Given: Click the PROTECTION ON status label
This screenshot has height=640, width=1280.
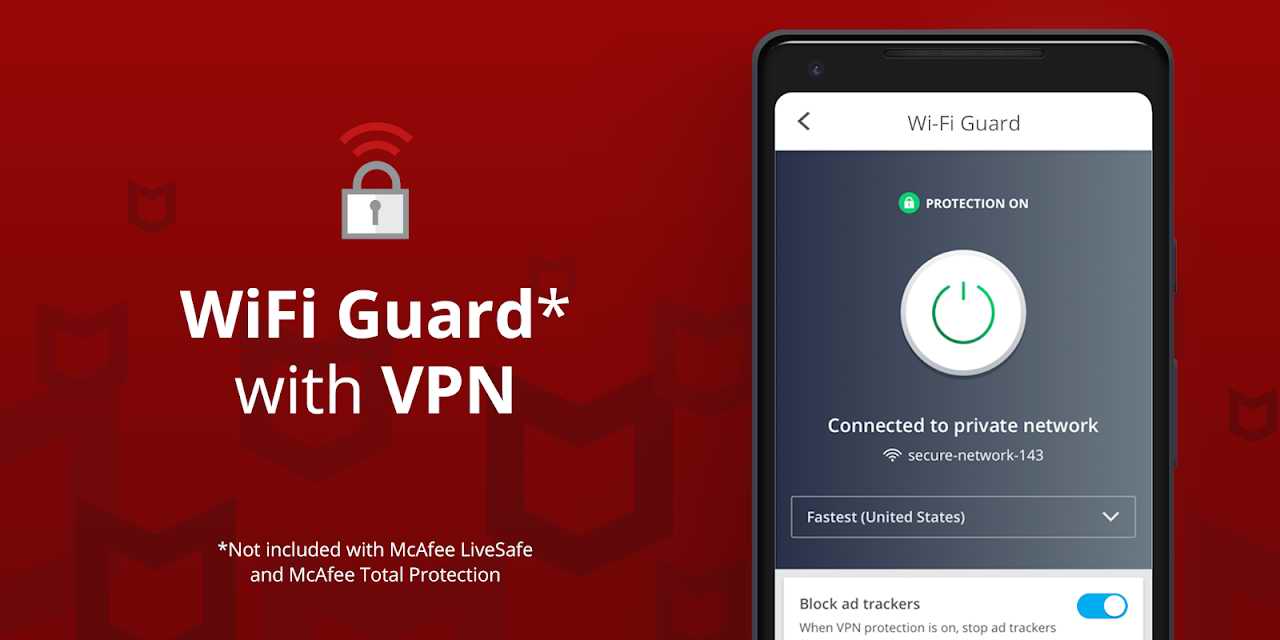Looking at the screenshot, I should pos(977,203).
